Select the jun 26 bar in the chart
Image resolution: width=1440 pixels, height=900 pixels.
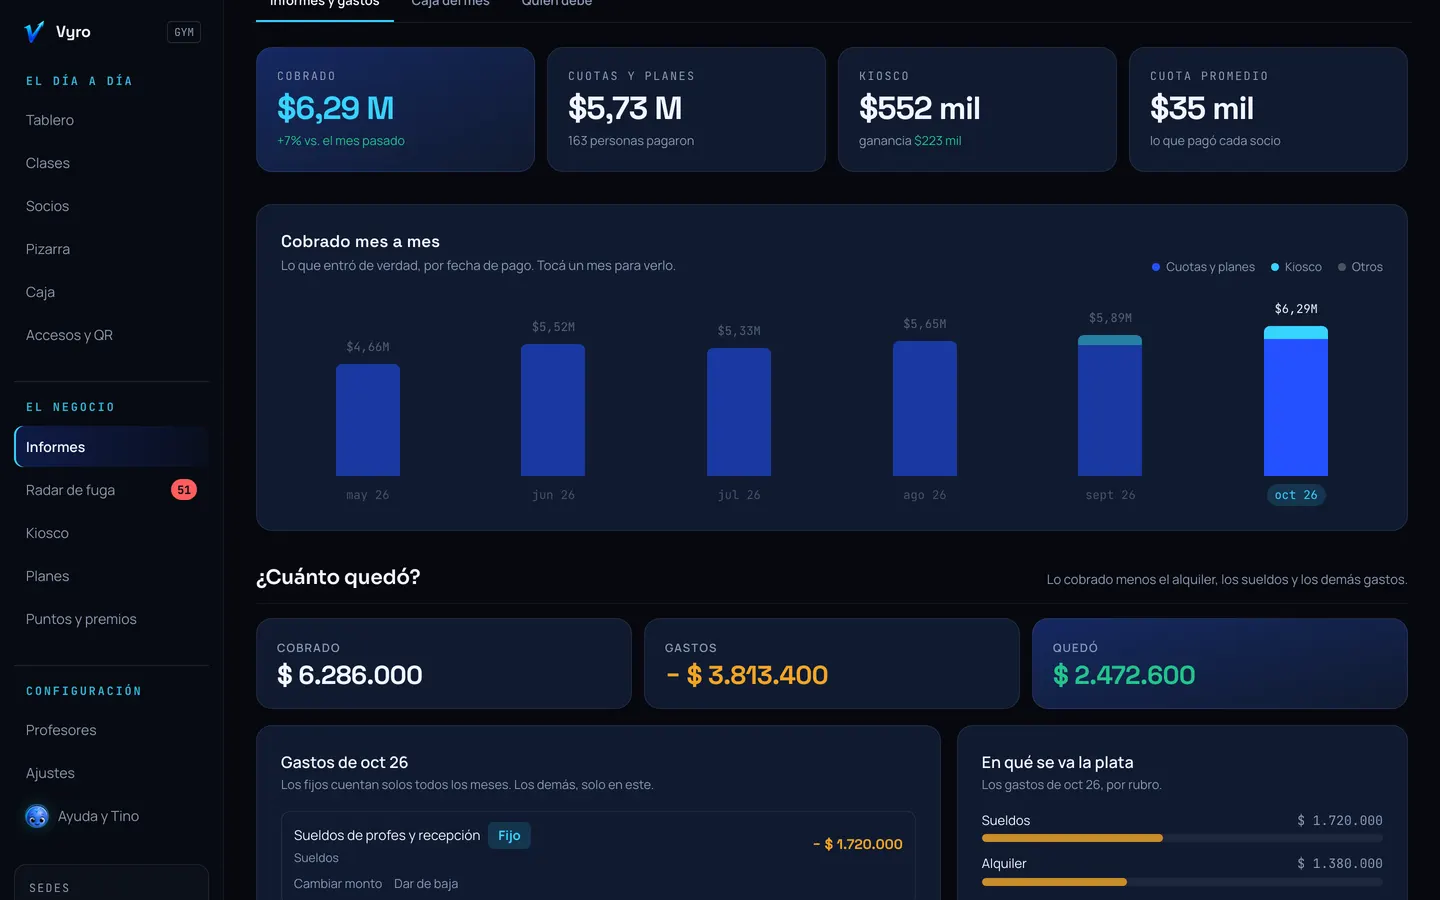[x=553, y=410]
